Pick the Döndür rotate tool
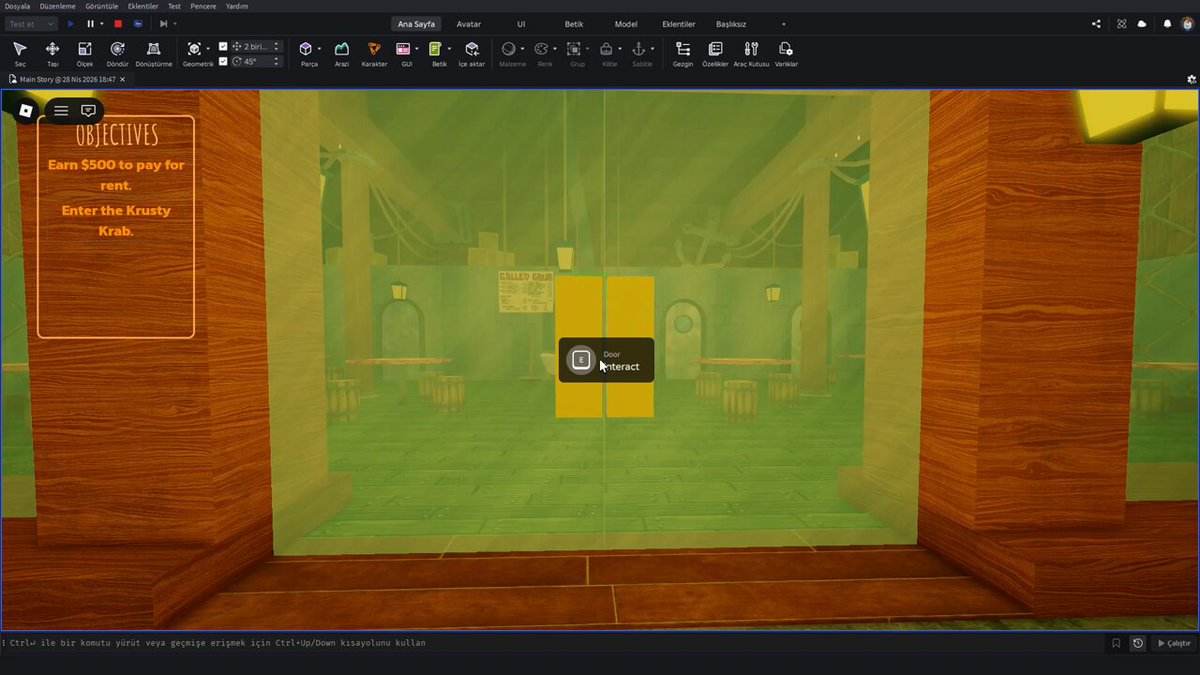1200x675 pixels. (x=117, y=53)
